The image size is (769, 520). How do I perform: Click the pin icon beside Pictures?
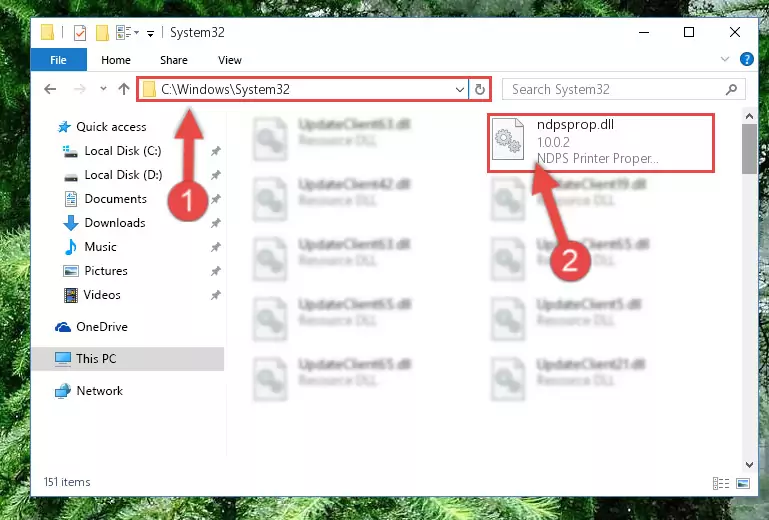point(215,271)
